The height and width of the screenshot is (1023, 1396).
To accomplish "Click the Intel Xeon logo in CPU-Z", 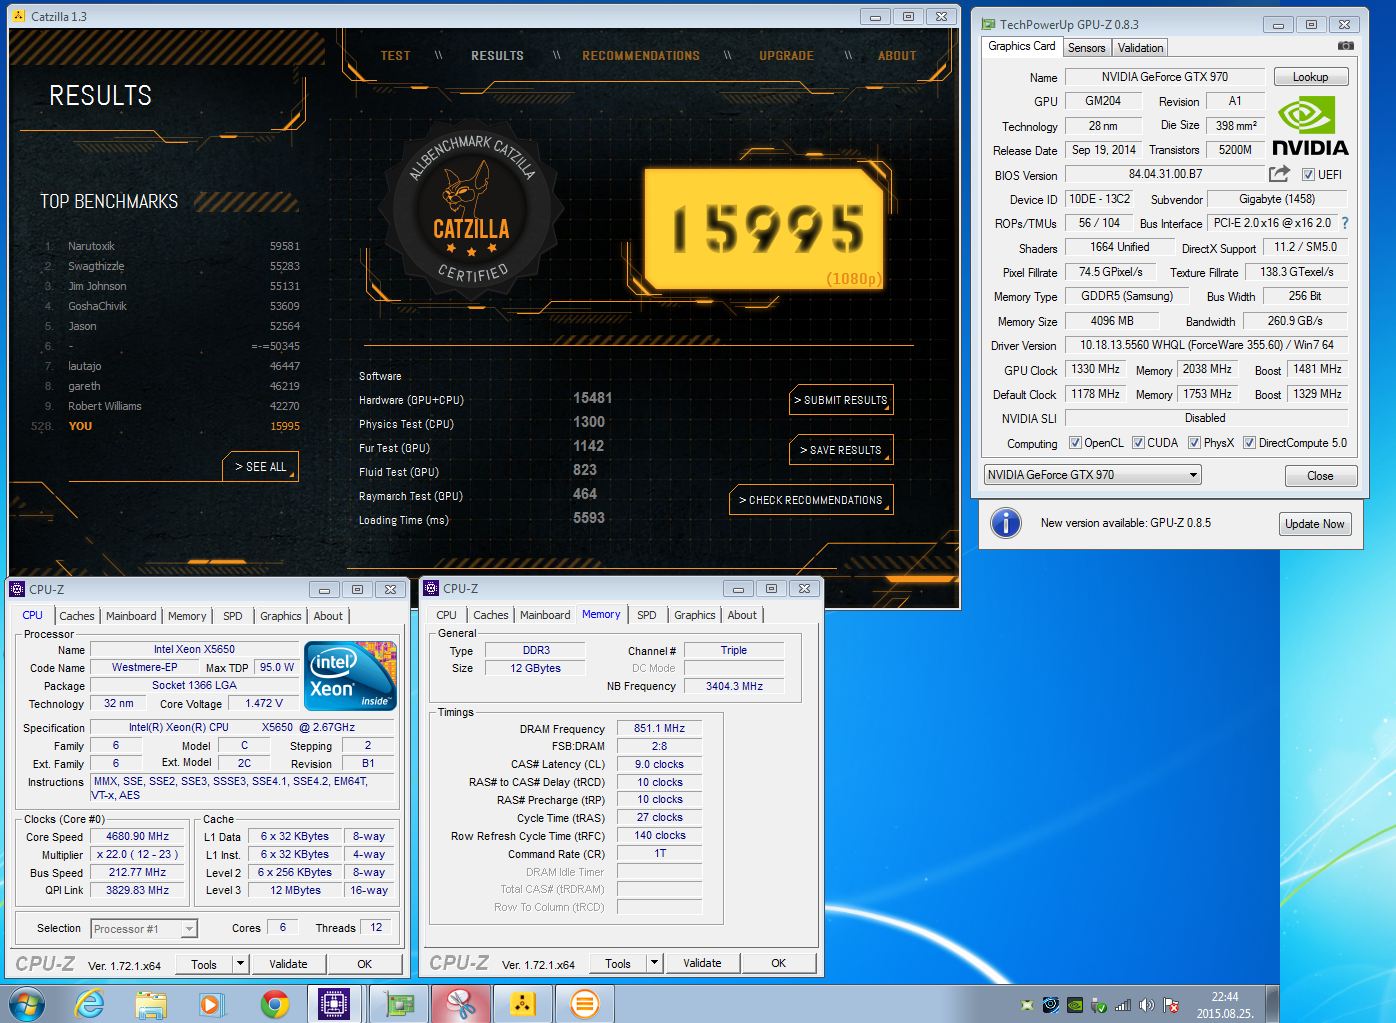I will tap(351, 676).
